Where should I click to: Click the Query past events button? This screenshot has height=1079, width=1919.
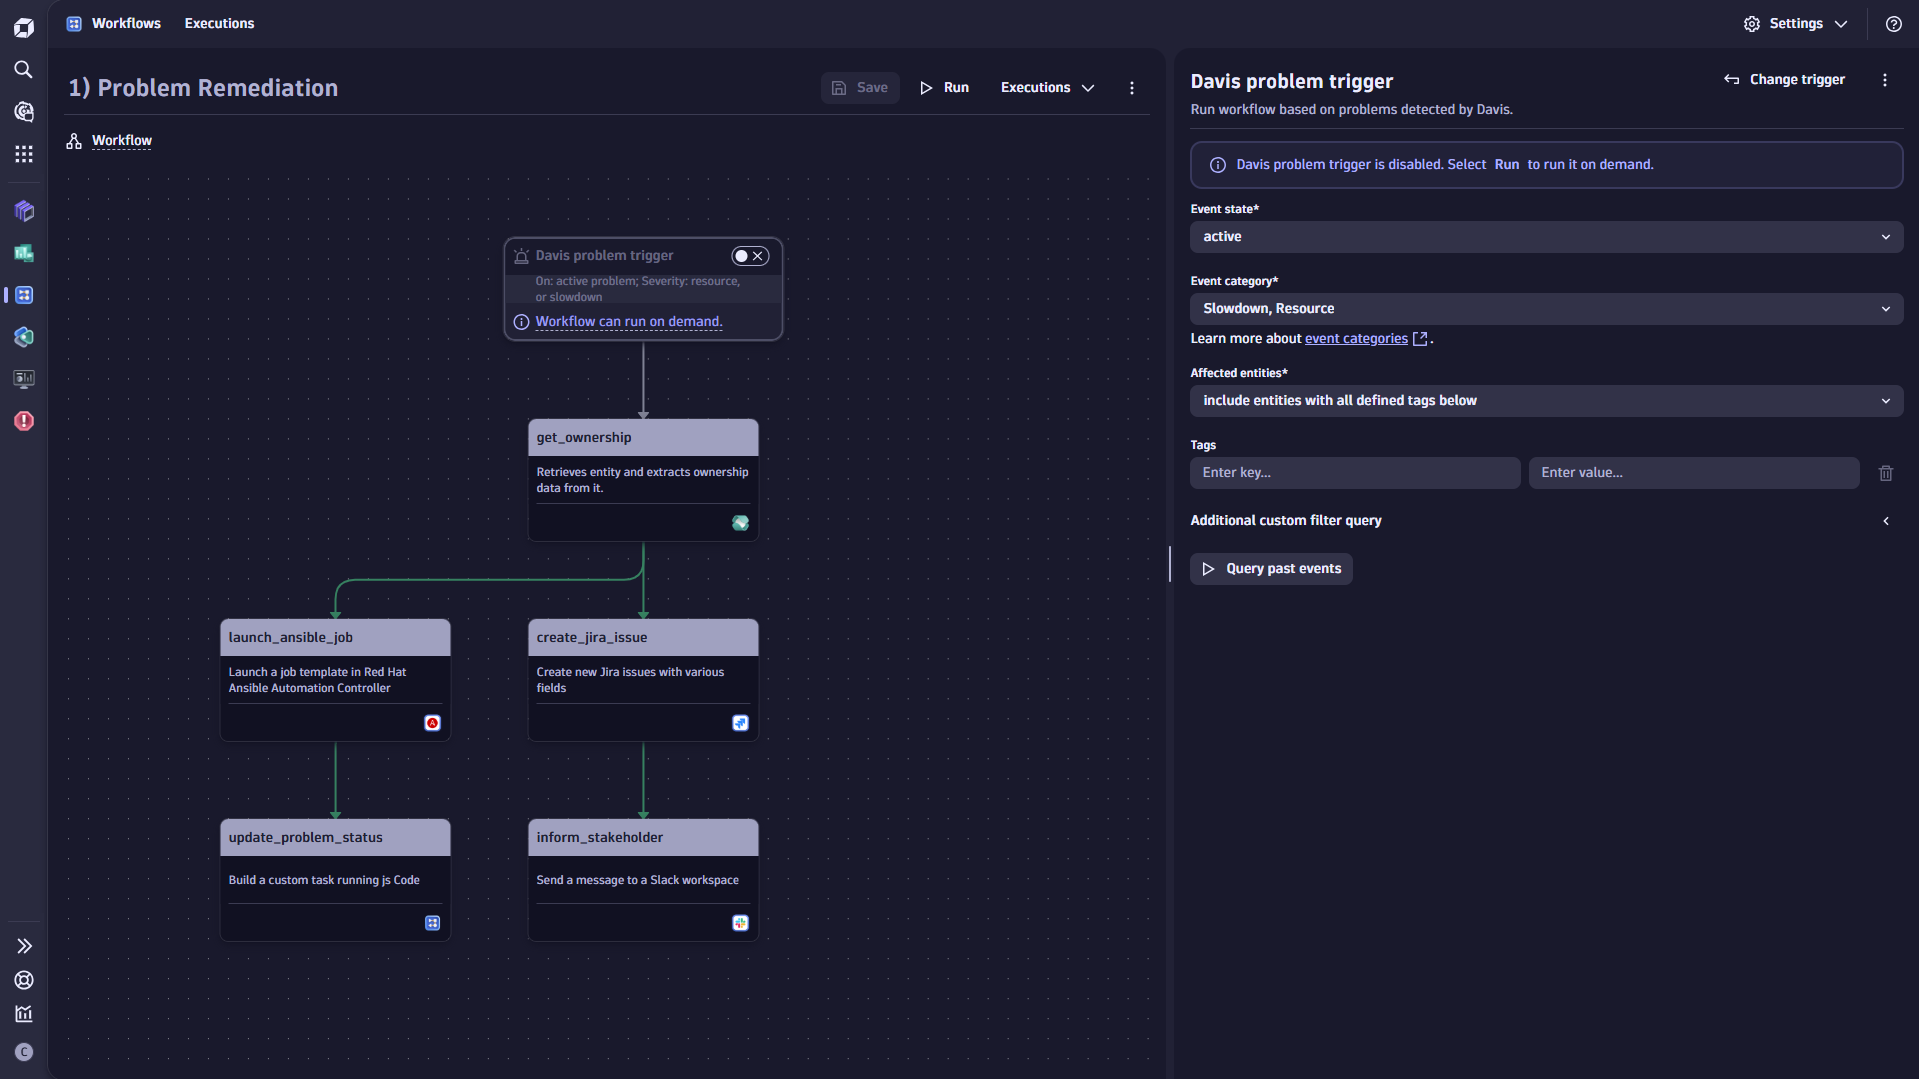coord(1270,568)
